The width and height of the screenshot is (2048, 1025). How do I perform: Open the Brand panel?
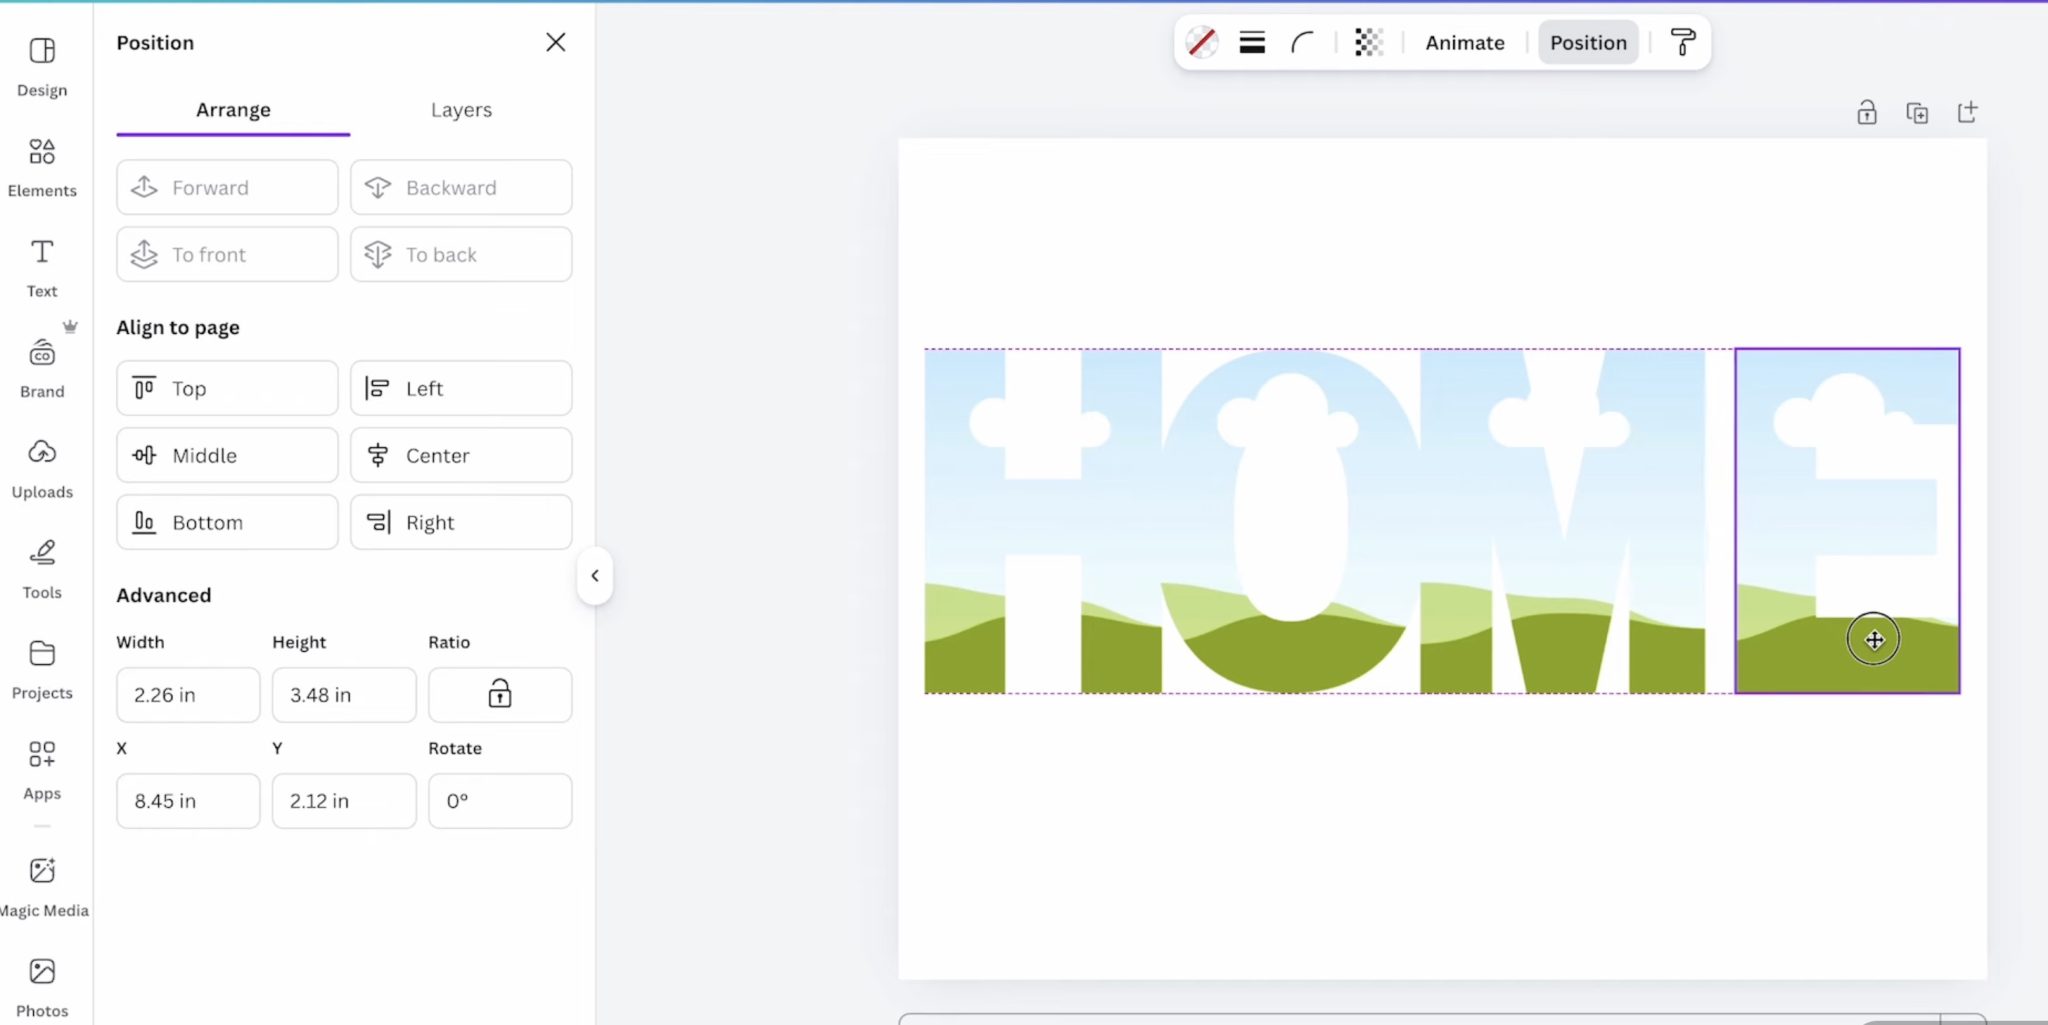pyautogui.click(x=41, y=365)
